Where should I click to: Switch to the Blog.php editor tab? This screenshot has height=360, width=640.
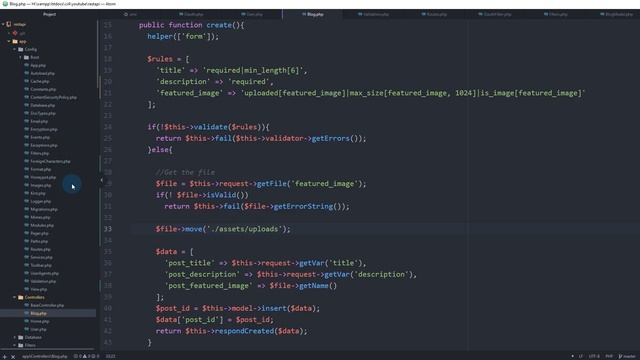coord(313,14)
